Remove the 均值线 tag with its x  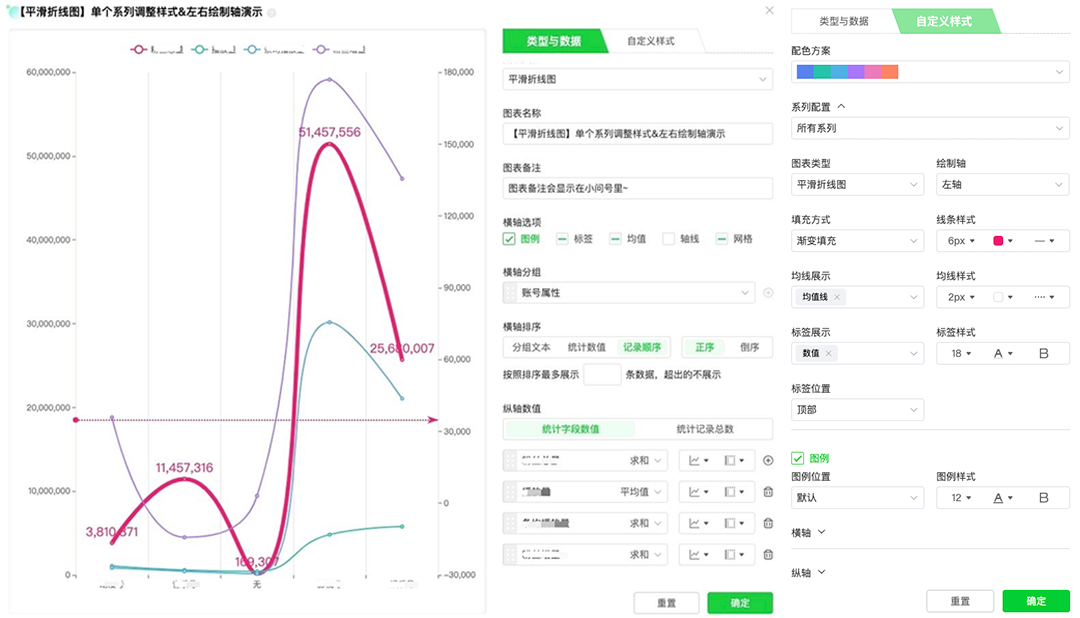837,297
